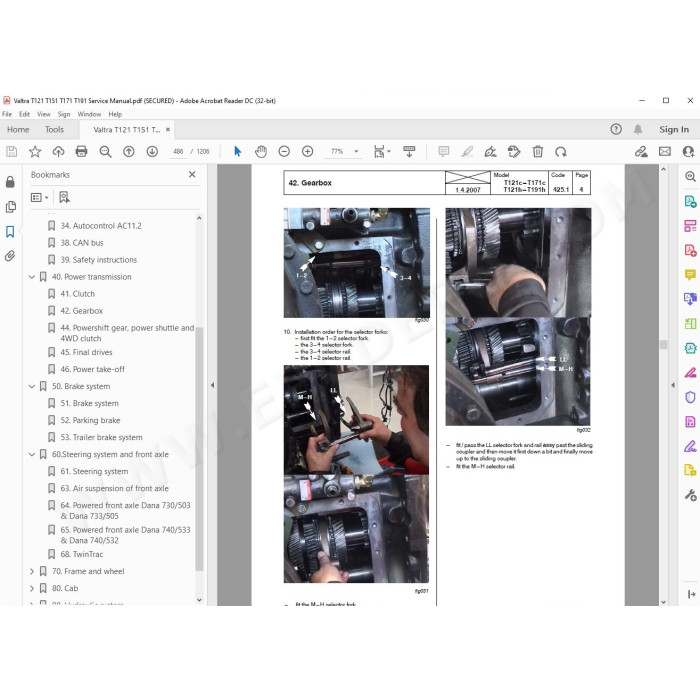The width and height of the screenshot is (700, 700).
Task: Open 38. CAN bus bookmark
Action: coord(82,243)
